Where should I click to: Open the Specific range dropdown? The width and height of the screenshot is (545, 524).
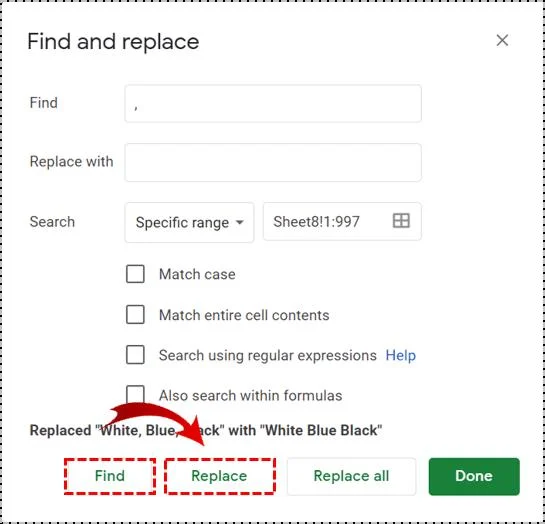(x=189, y=222)
